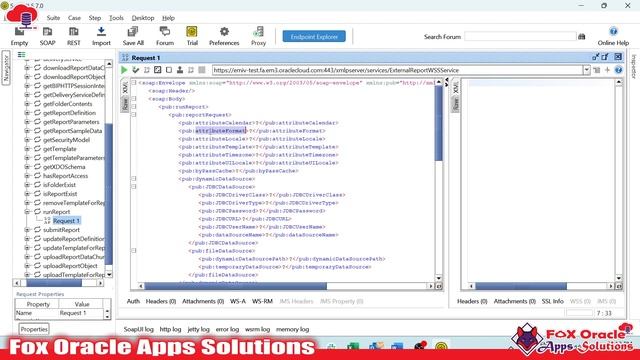Viewport: 640px width, 360px height.
Task: Expand the submitReport tree node
Action: 27,230
